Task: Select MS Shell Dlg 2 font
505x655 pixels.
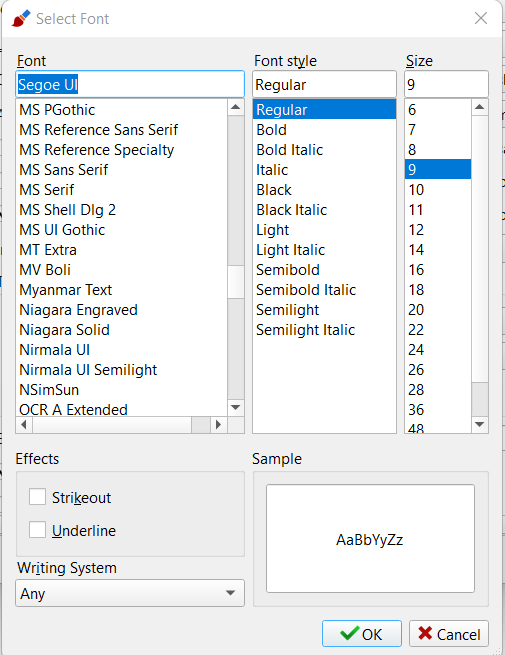Action: click(122, 210)
